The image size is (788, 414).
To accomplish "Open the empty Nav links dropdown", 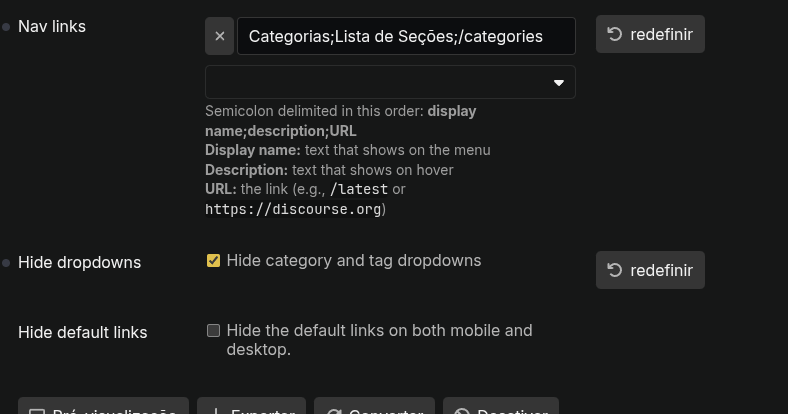I will tap(390, 82).
